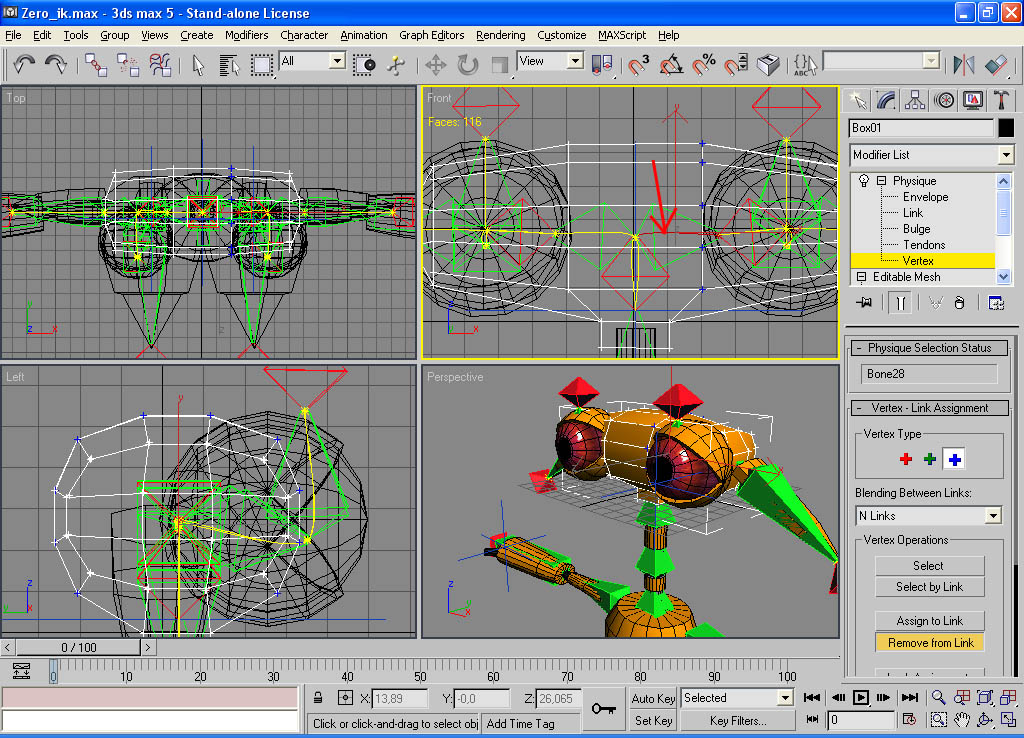The width and height of the screenshot is (1024, 738).
Task: Click the Assign to Link button
Action: pos(929,621)
